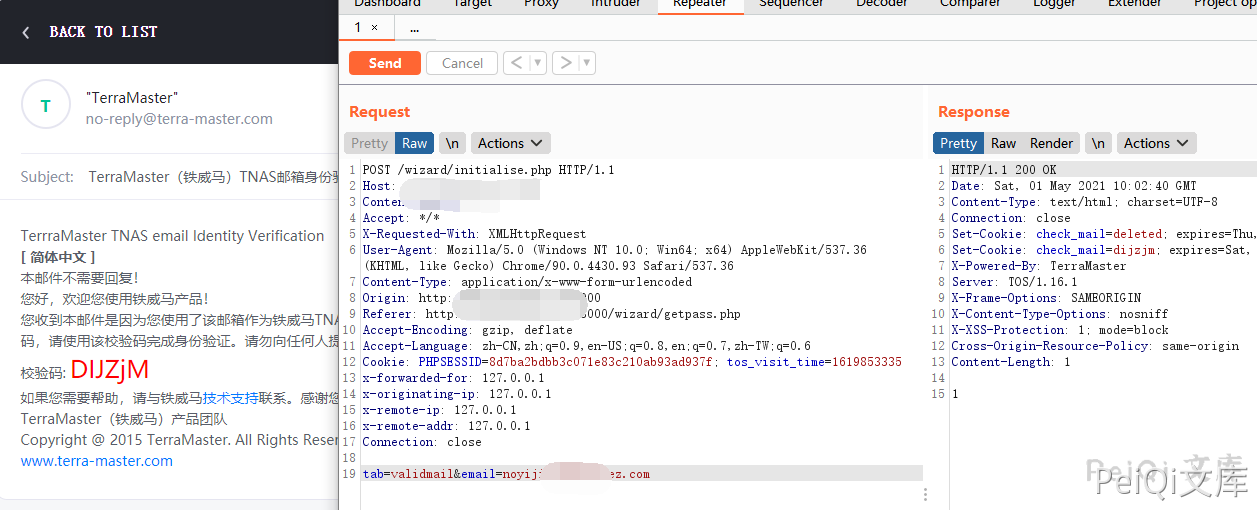1257x510 pixels.
Task: Toggle the \n non-printable characters in Response
Action: click(1098, 143)
